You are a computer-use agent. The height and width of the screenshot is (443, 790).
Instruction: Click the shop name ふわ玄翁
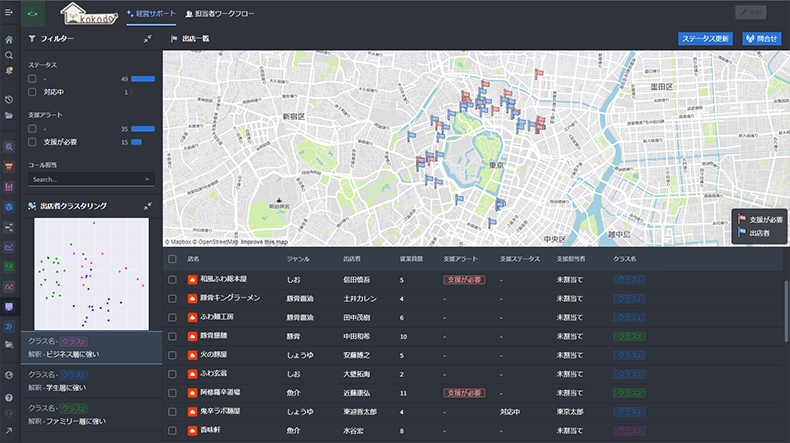tap(214, 373)
